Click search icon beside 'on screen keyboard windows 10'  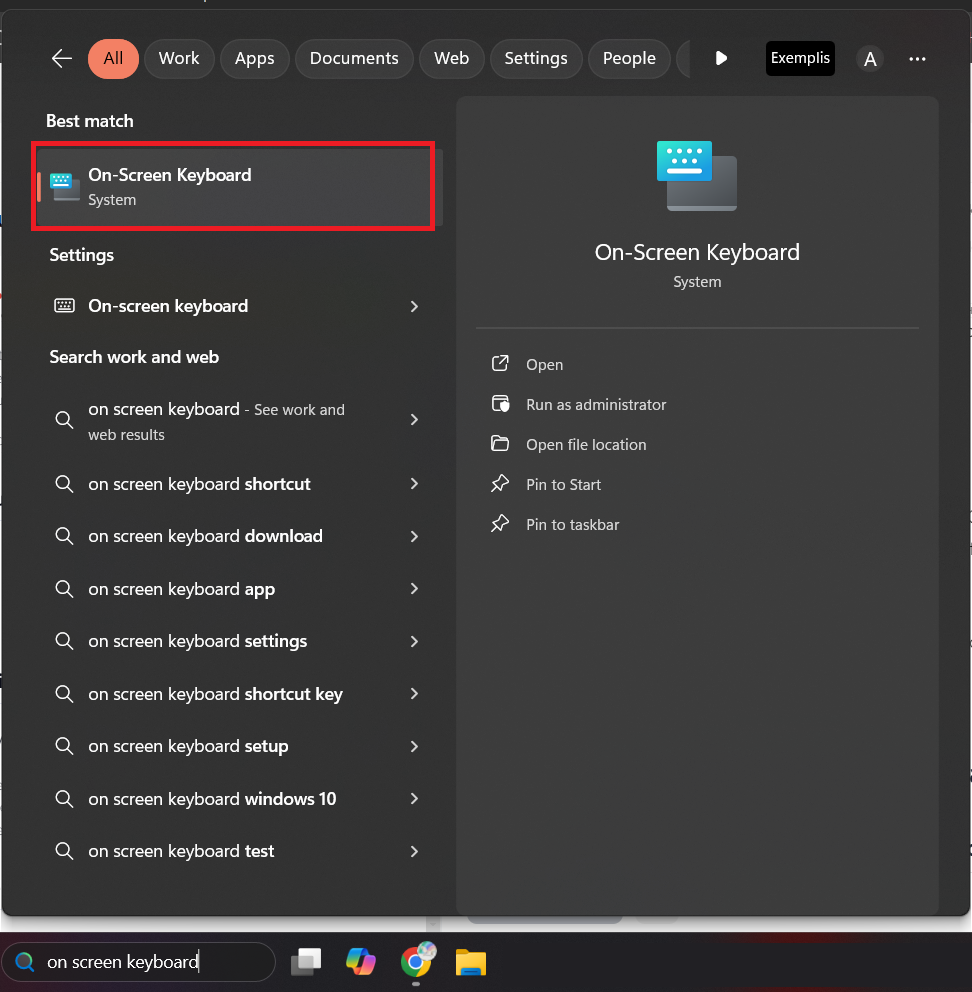click(x=64, y=798)
